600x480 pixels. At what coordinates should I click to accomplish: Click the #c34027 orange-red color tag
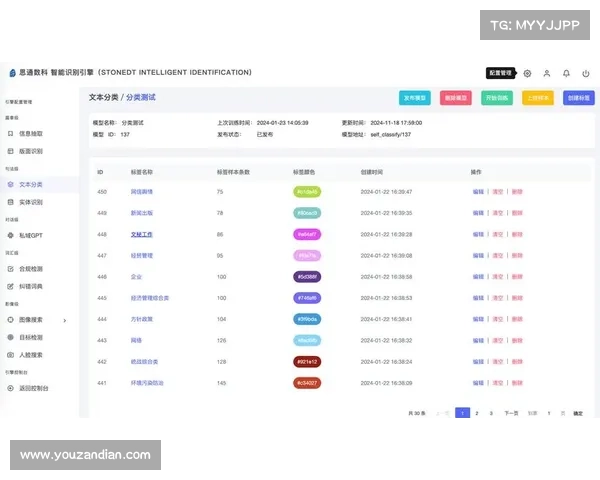point(307,383)
